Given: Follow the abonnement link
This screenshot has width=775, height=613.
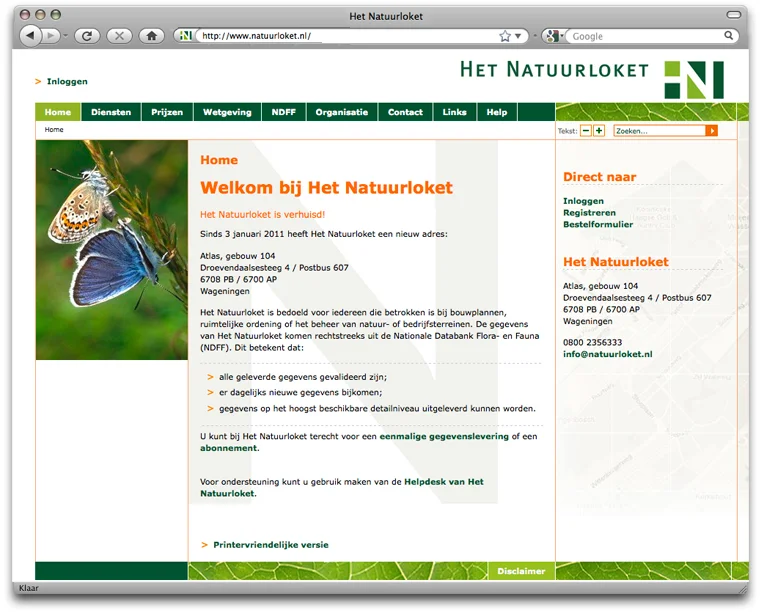Looking at the screenshot, I should (228, 448).
